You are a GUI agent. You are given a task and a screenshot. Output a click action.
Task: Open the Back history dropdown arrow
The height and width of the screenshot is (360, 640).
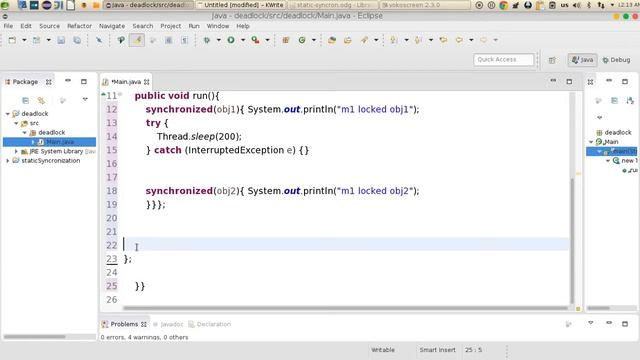tap(471, 40)
